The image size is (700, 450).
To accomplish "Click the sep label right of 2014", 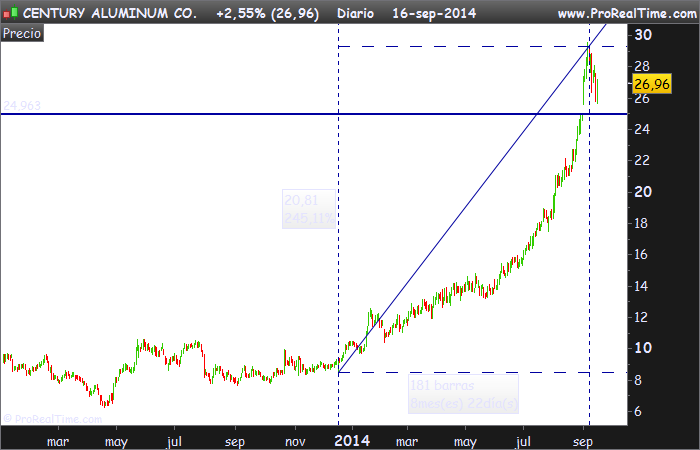I will [x=583, y=442].
